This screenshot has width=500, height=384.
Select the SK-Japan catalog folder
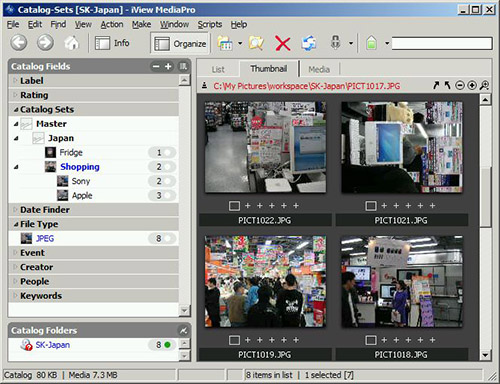53,345
